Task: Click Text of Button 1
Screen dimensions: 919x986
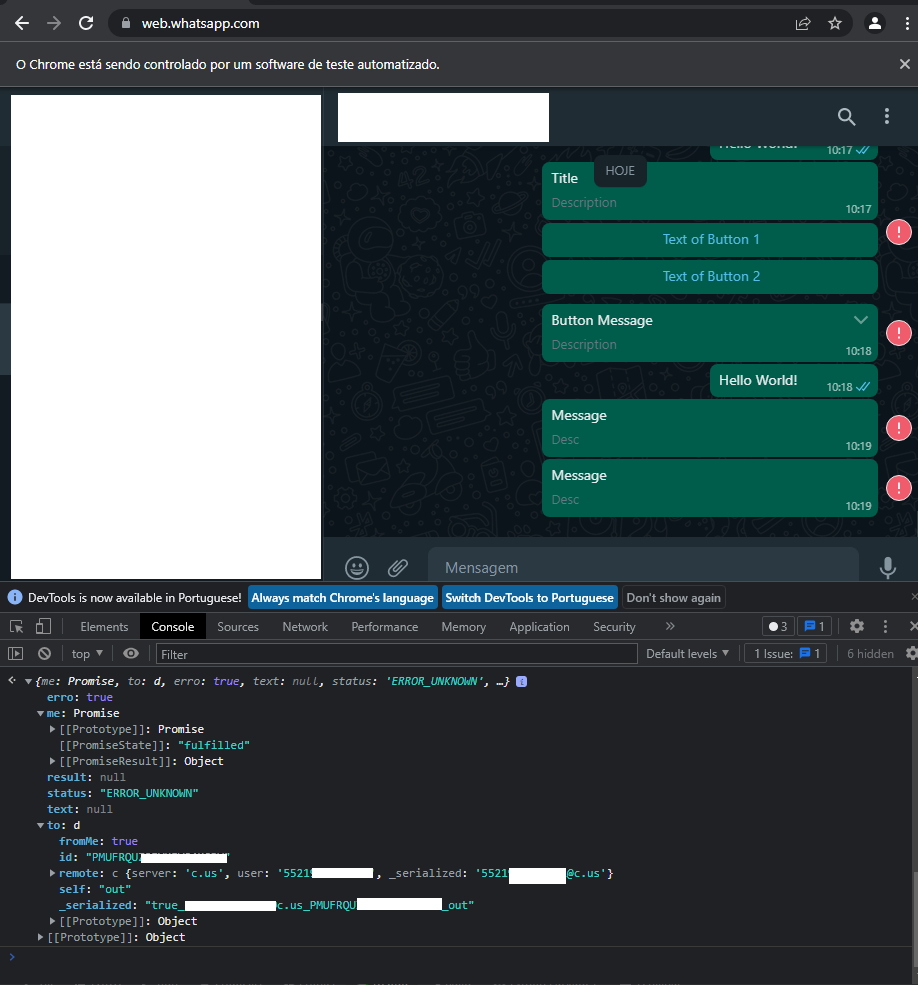Action: [710, 240]
